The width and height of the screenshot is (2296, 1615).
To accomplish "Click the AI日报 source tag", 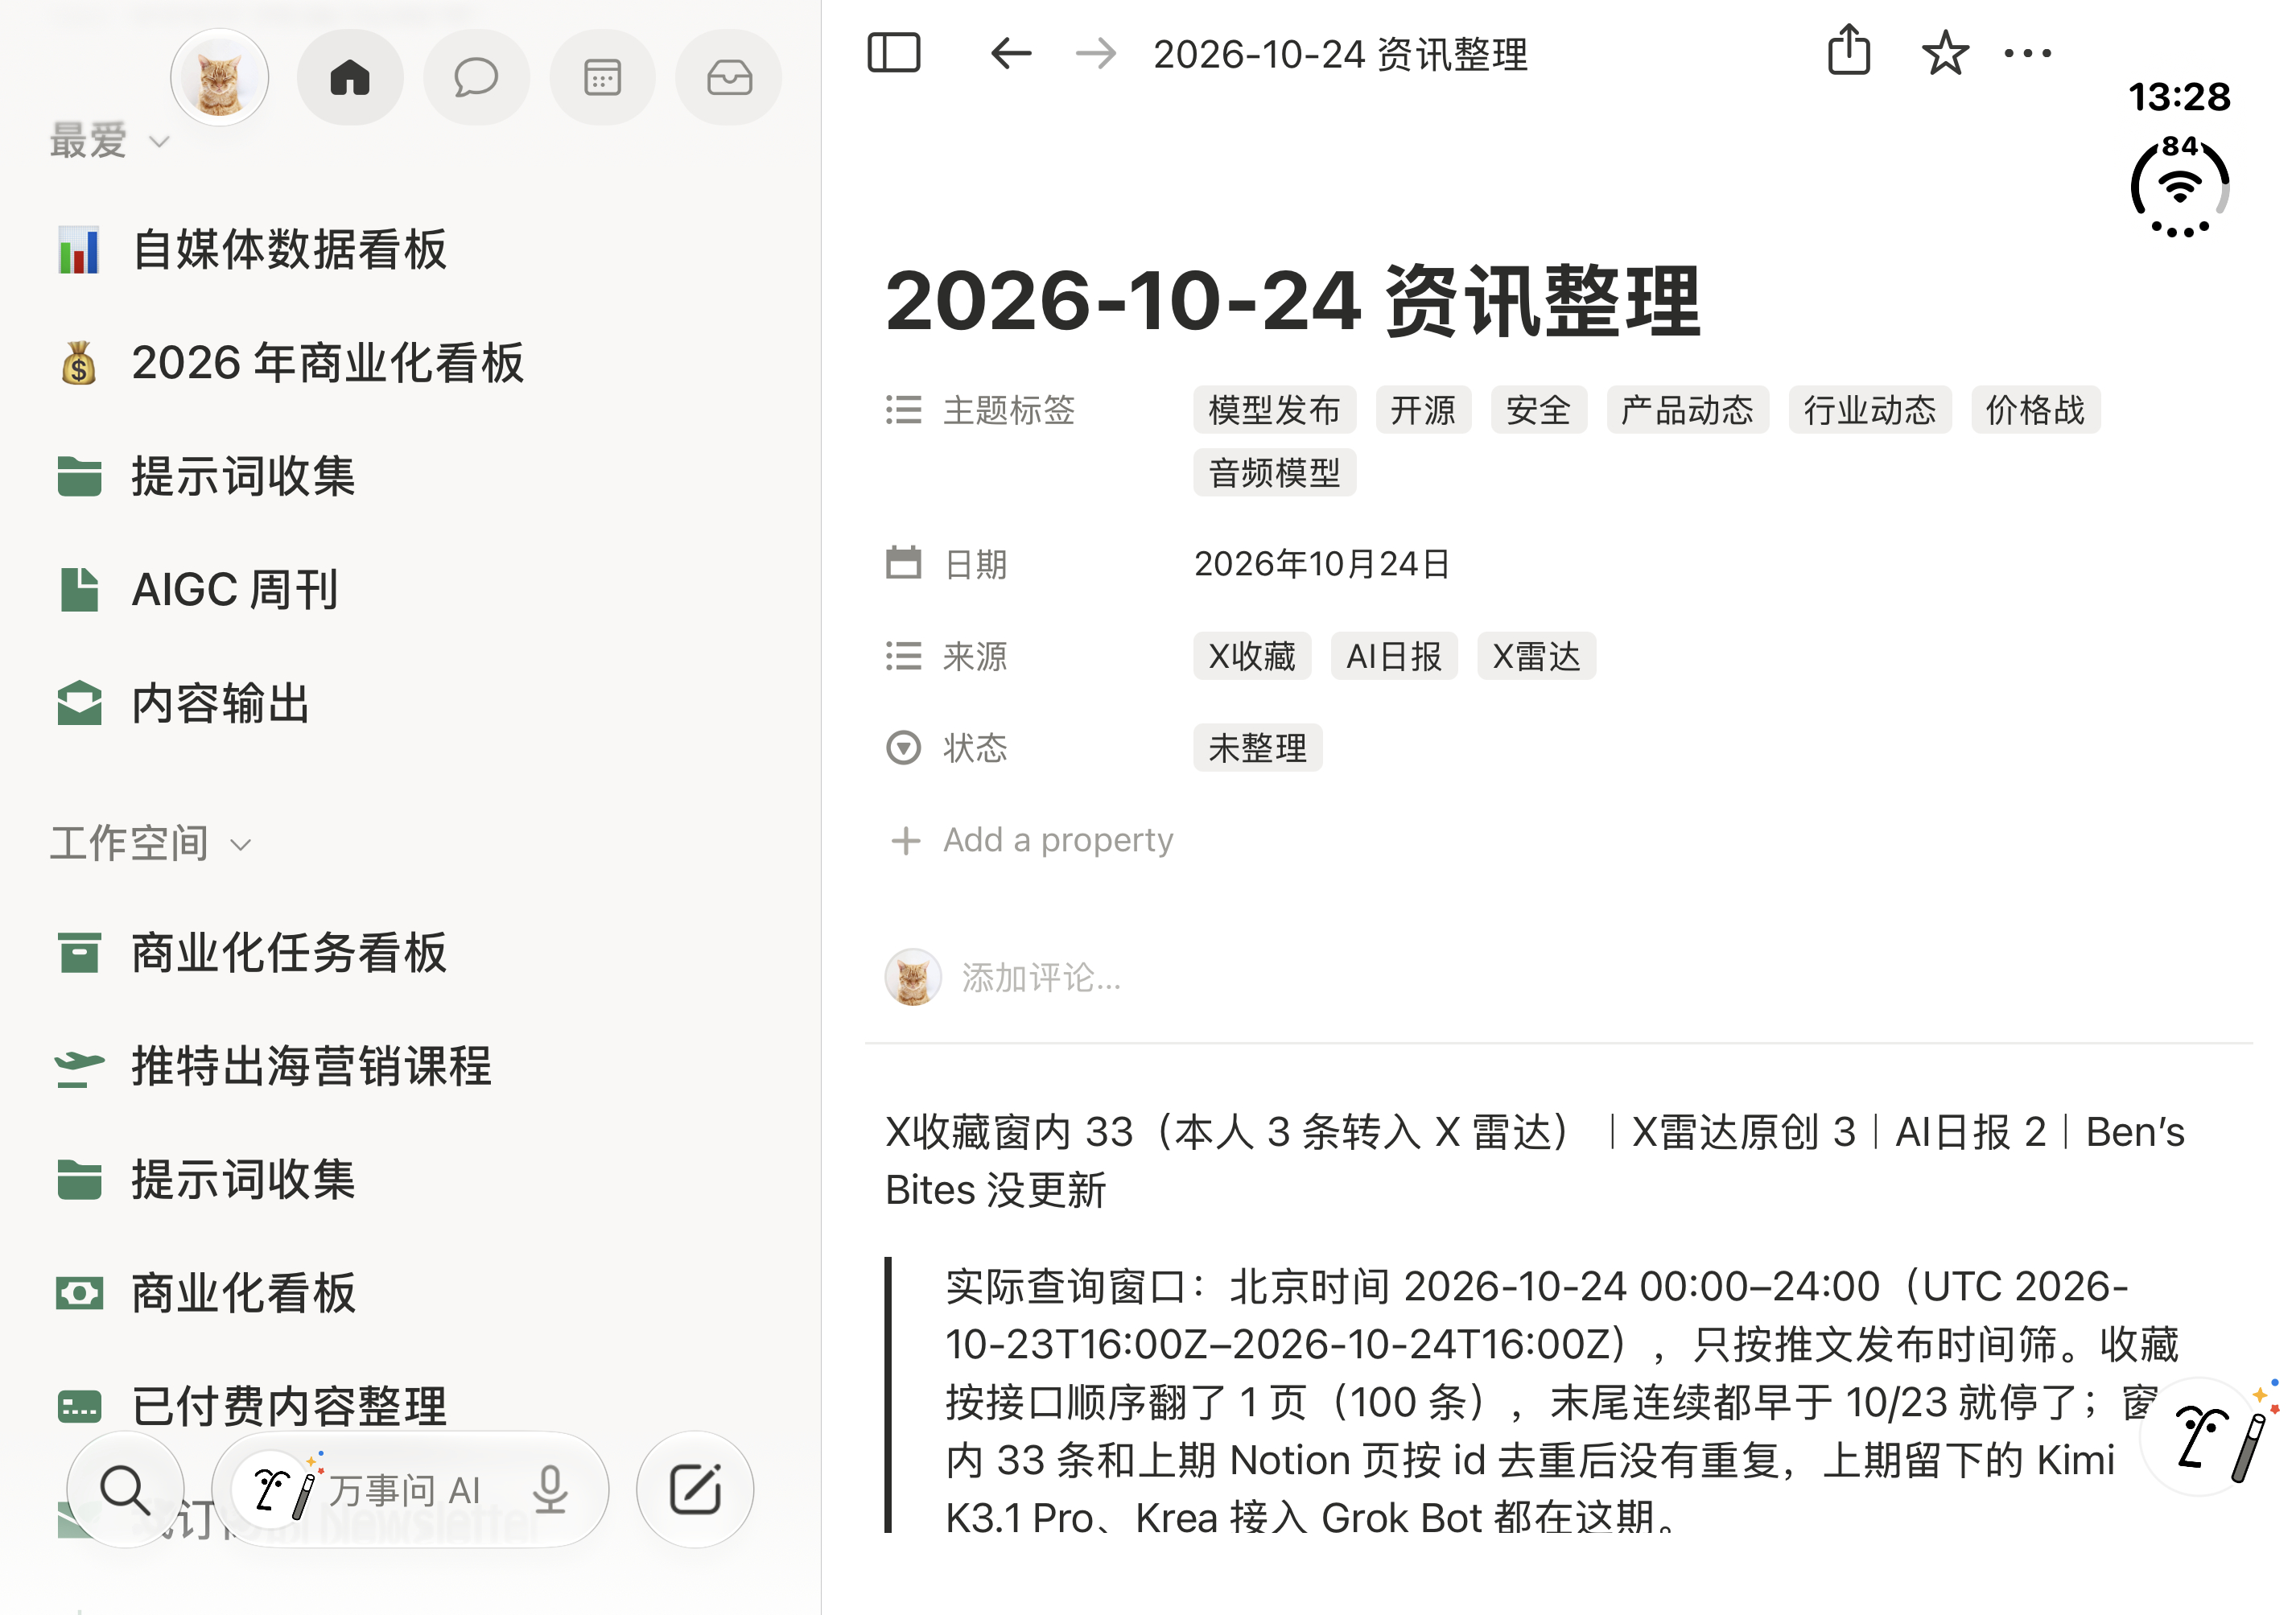I will tap(1394, 656).
